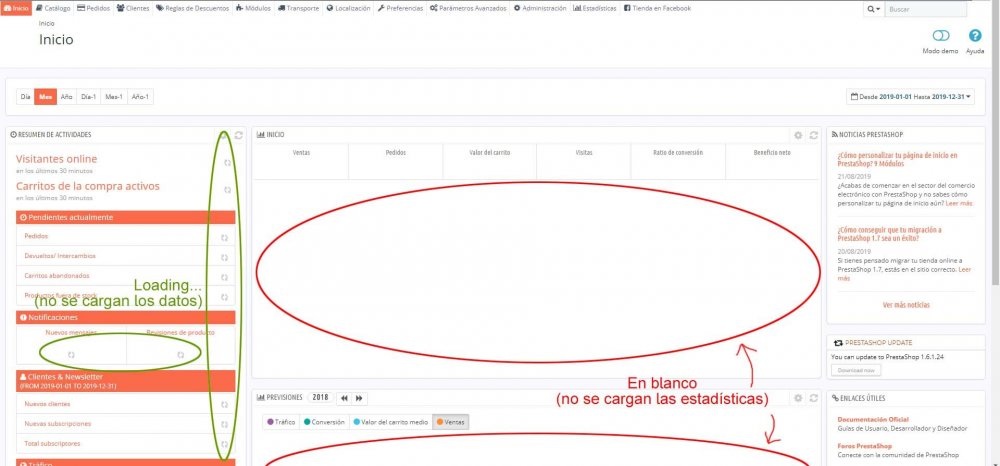Click the Pendientes actualmente section header
This screenshot has height=466, width=1000.
tap(126, 217)
